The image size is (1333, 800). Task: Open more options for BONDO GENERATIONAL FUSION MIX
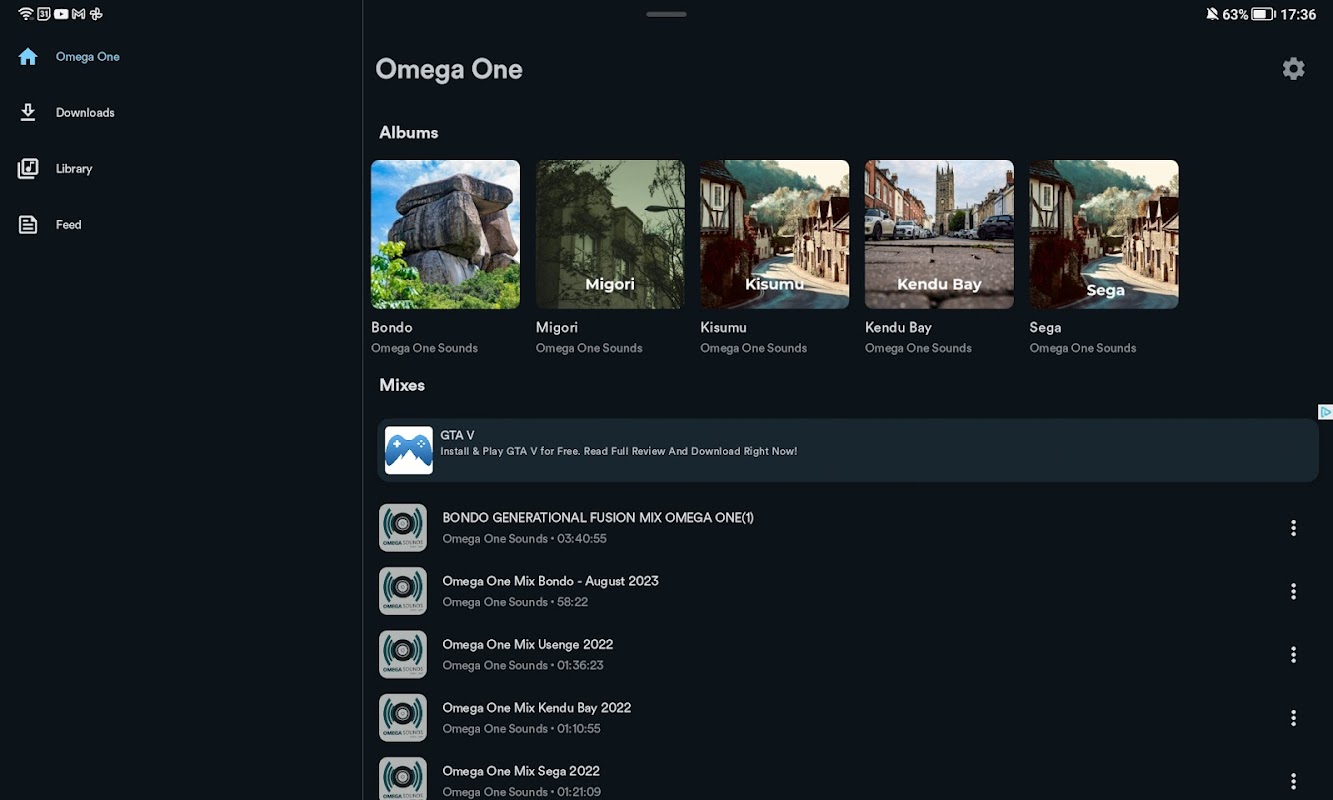point(1293,528)
